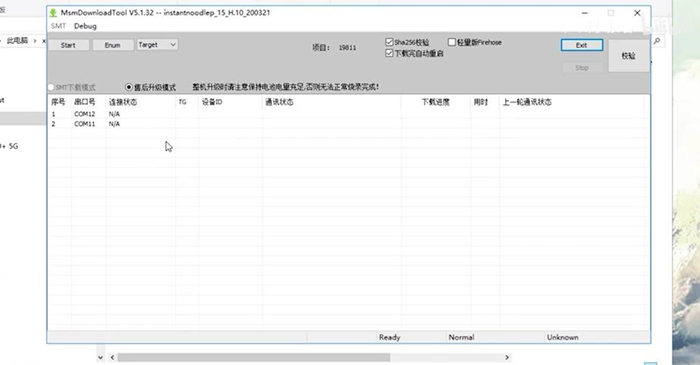The width and height of the screenshot is (700, 365).
Task: Click the right arrow of horizontal scrollbar
Action: coord(507,357)
